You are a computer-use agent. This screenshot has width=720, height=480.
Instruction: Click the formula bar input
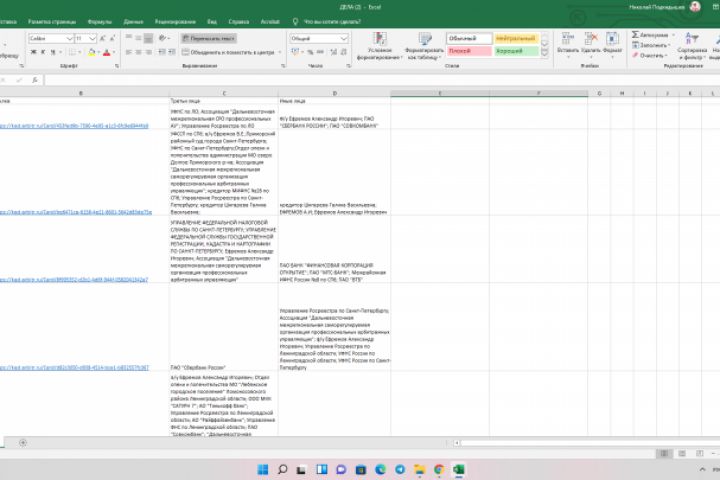[381, 80]
